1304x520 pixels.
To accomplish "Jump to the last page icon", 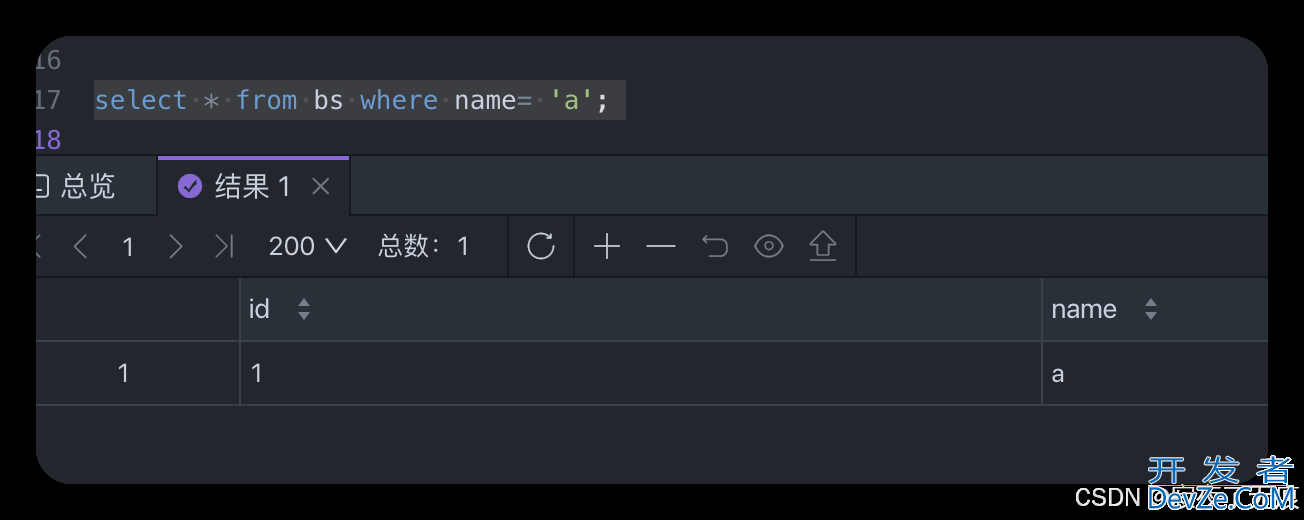I will click(x=225, y=246).
